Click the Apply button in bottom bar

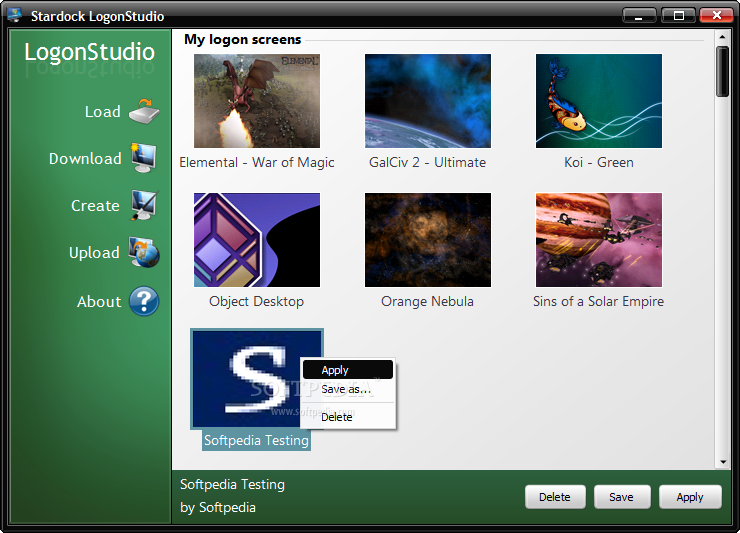(x=690, y=497)
